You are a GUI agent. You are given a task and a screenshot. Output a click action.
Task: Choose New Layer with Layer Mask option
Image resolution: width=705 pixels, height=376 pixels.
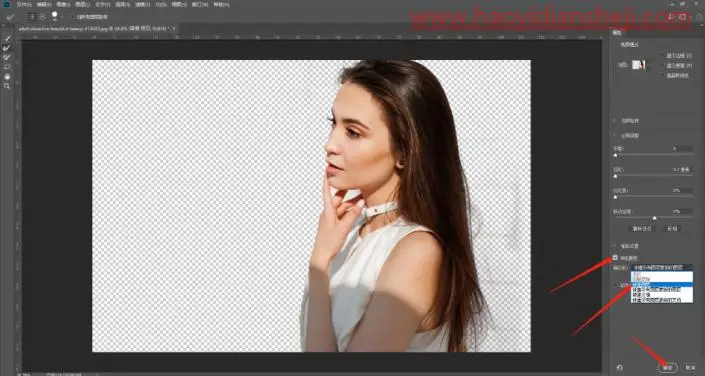click(662, 290)
